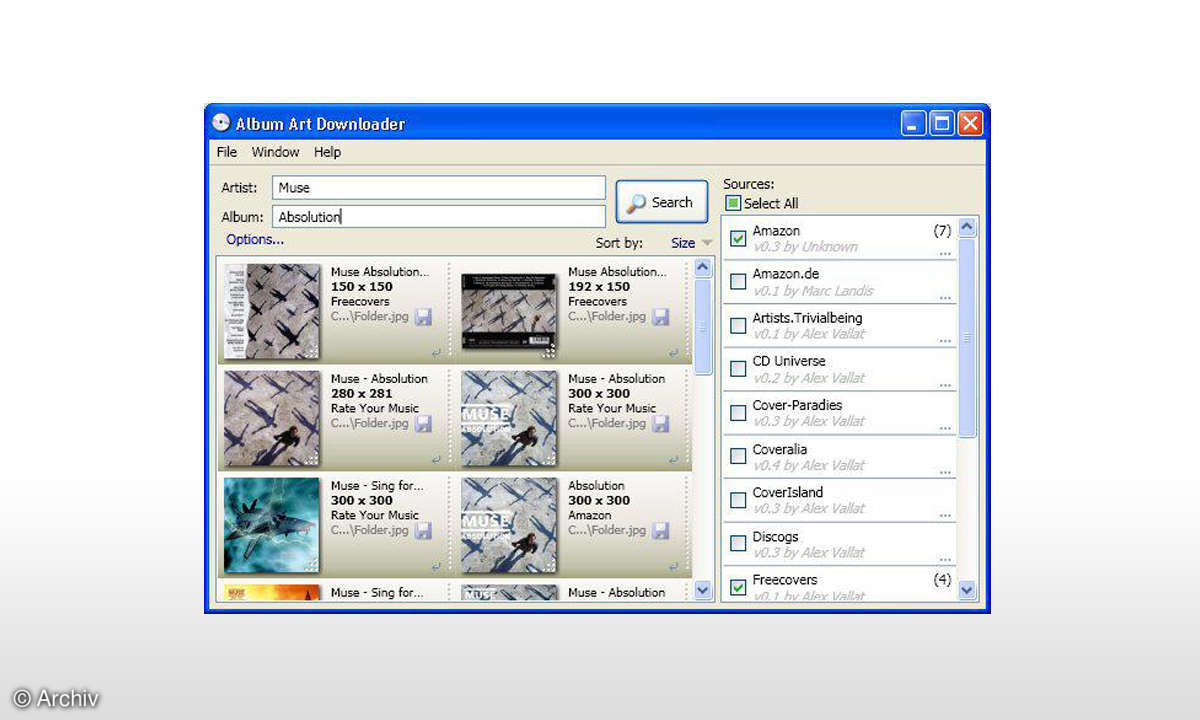Click the return arrow on 280 x 281 result
Viewport: 1200px width, 720px height.
[x=436, y=459]
